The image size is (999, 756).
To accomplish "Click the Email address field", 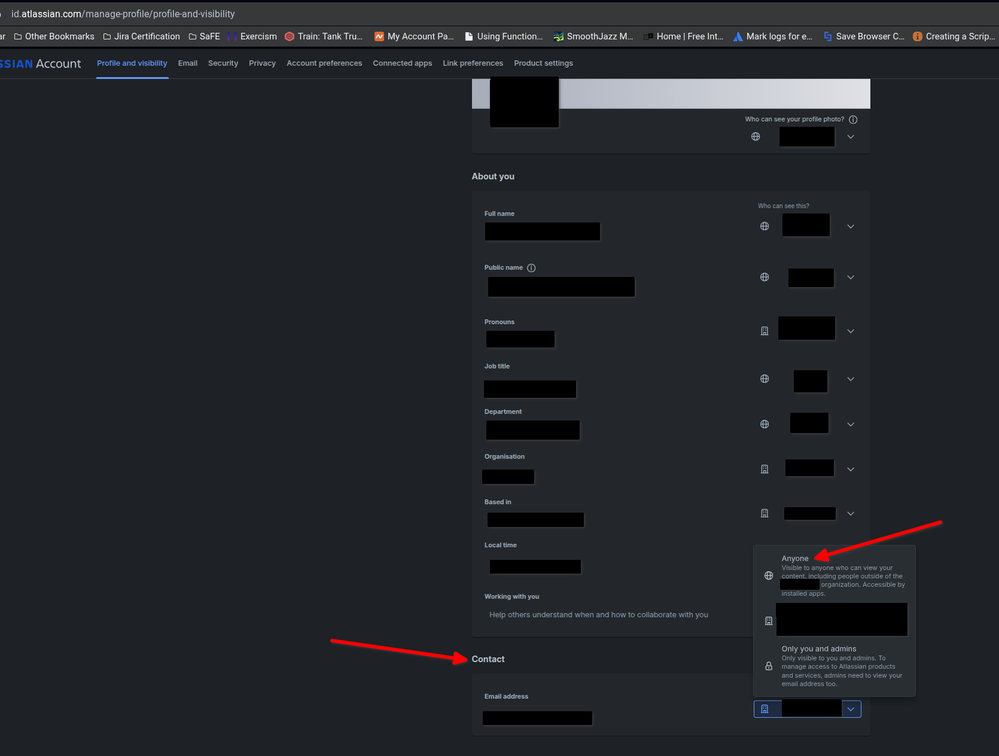I will (x=537, y=718).
